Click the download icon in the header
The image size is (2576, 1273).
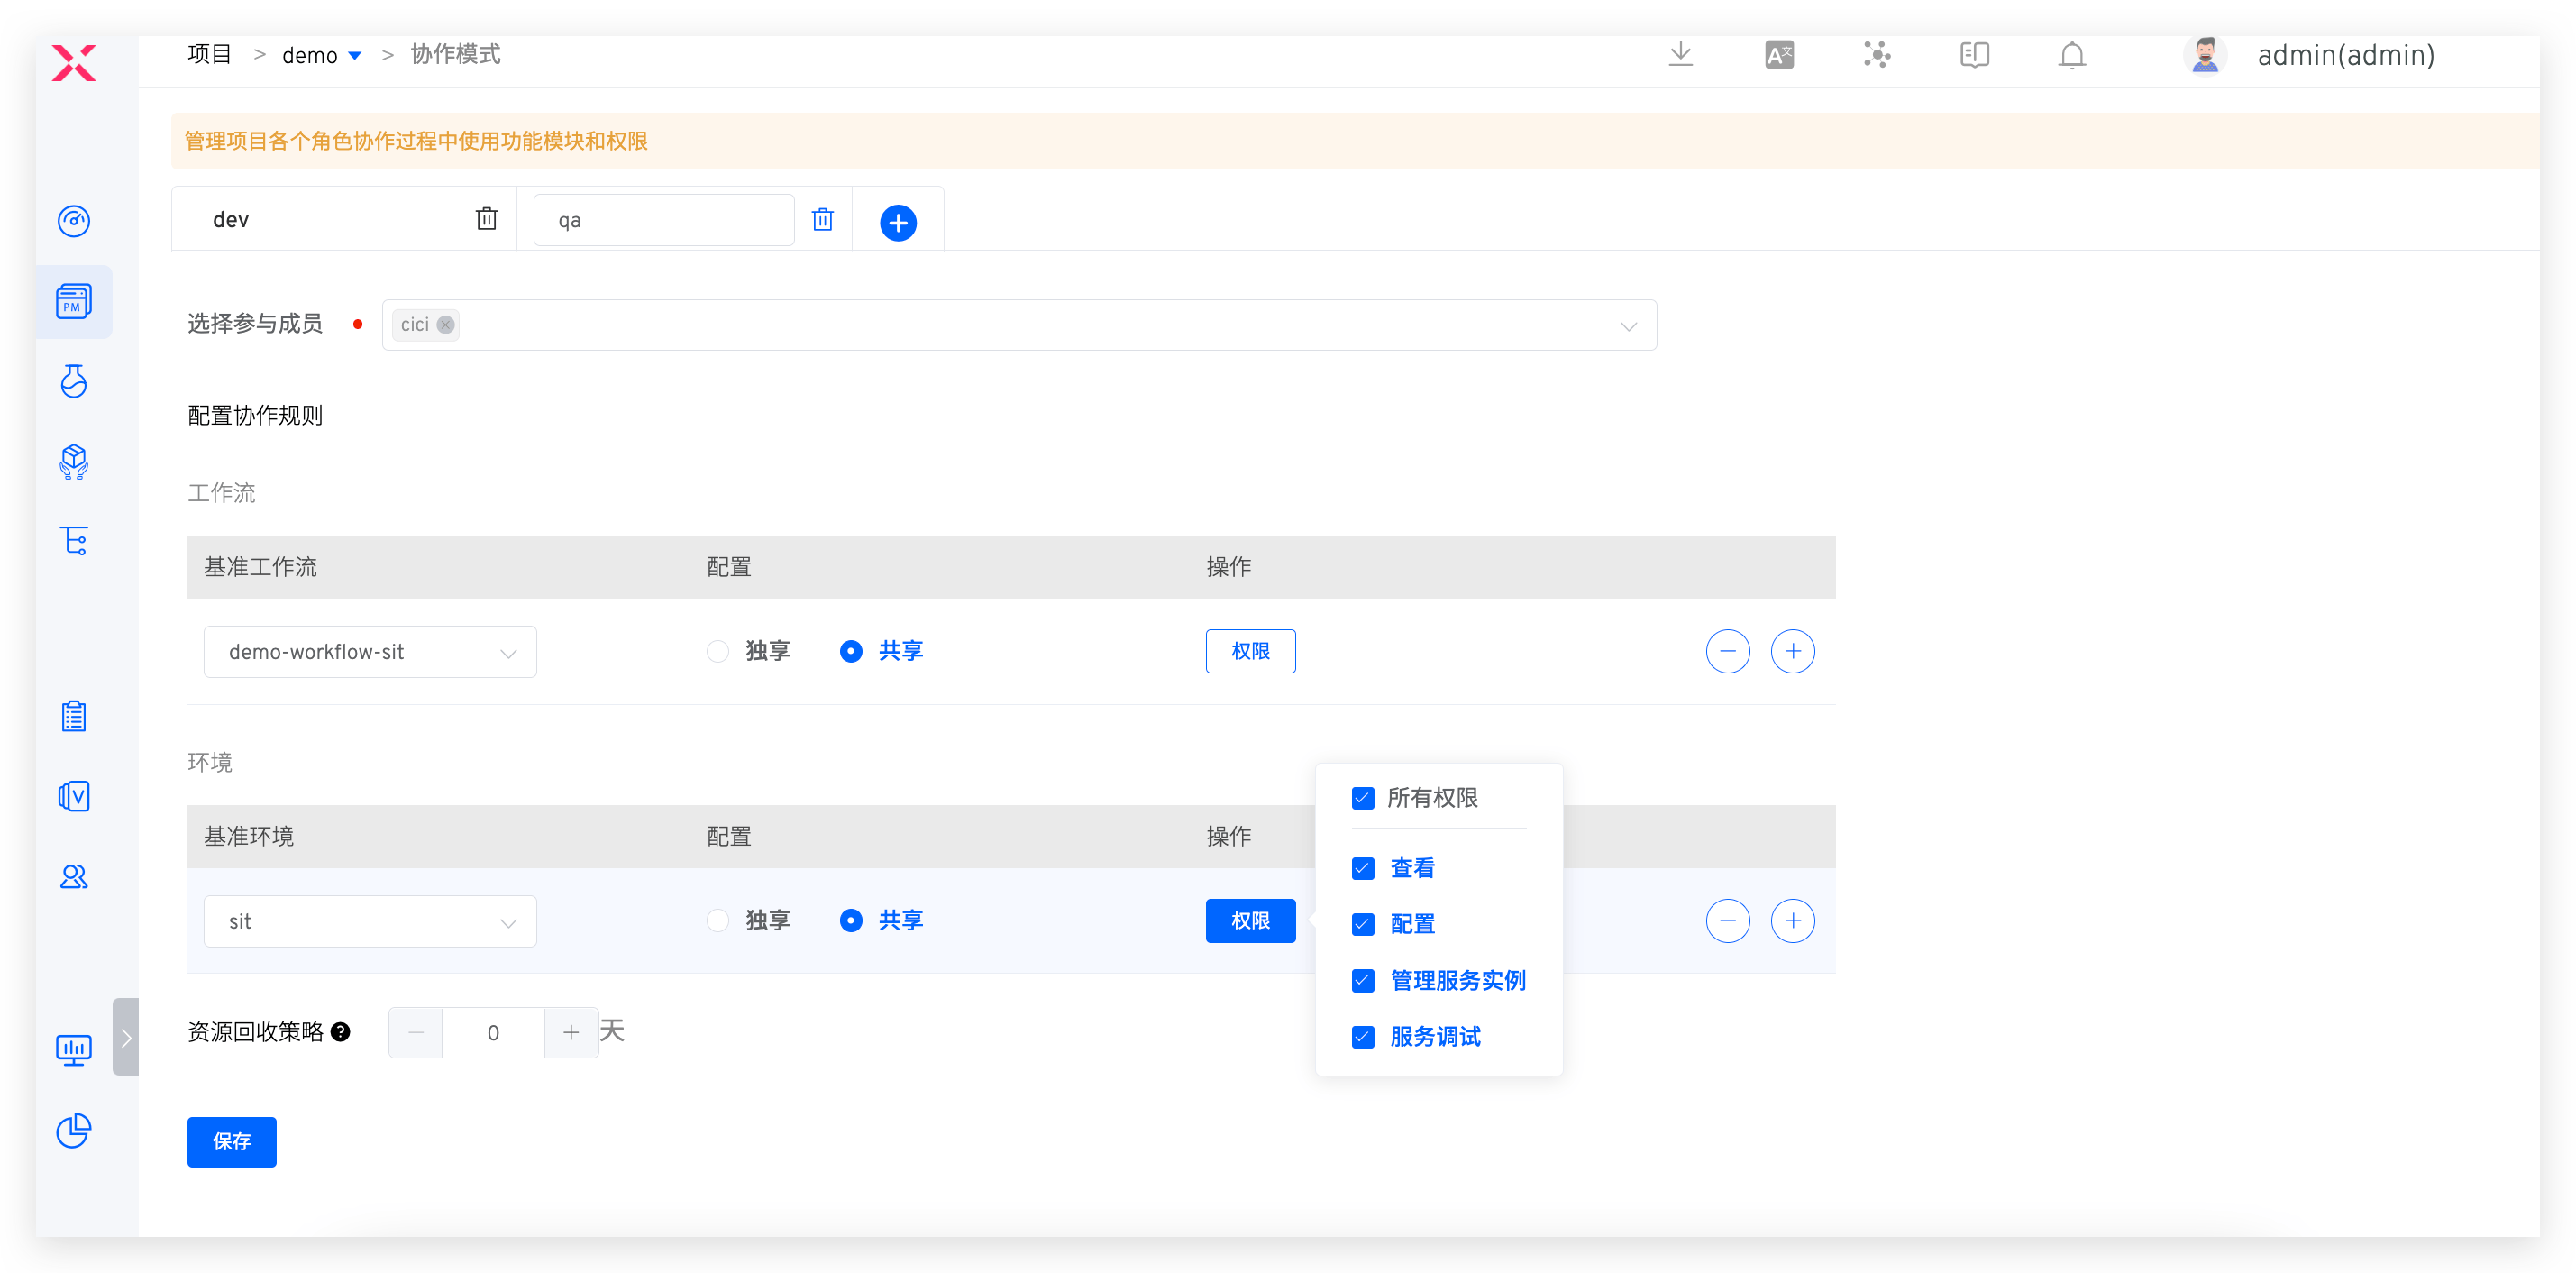click(1680, 55)
